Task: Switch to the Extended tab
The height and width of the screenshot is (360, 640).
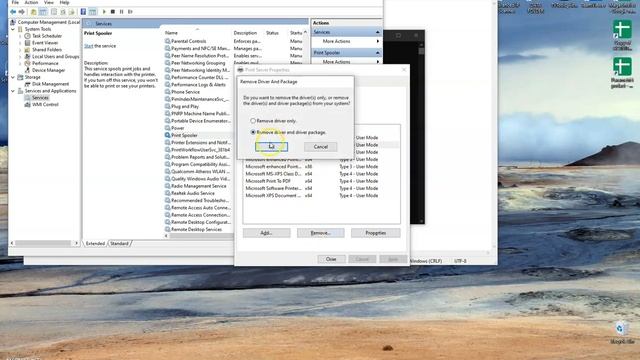Action: [x=95, y=243]
